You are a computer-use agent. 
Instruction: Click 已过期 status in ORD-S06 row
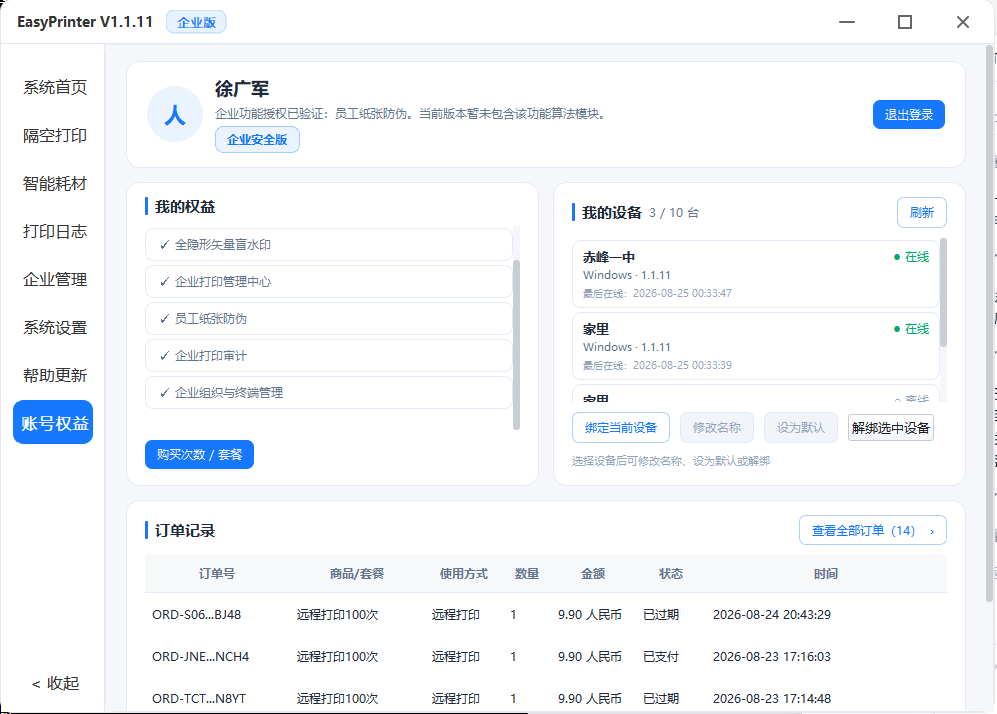661,615
